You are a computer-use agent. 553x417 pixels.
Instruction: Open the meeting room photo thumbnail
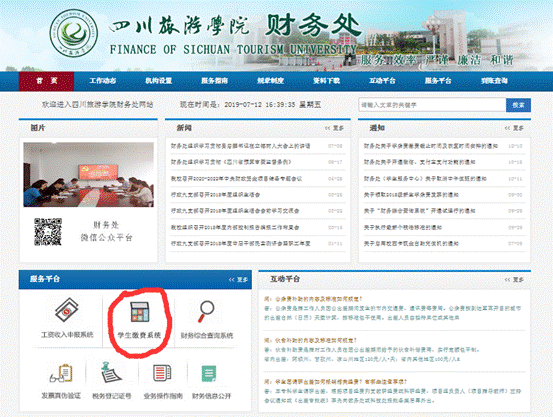pos(89,175)
